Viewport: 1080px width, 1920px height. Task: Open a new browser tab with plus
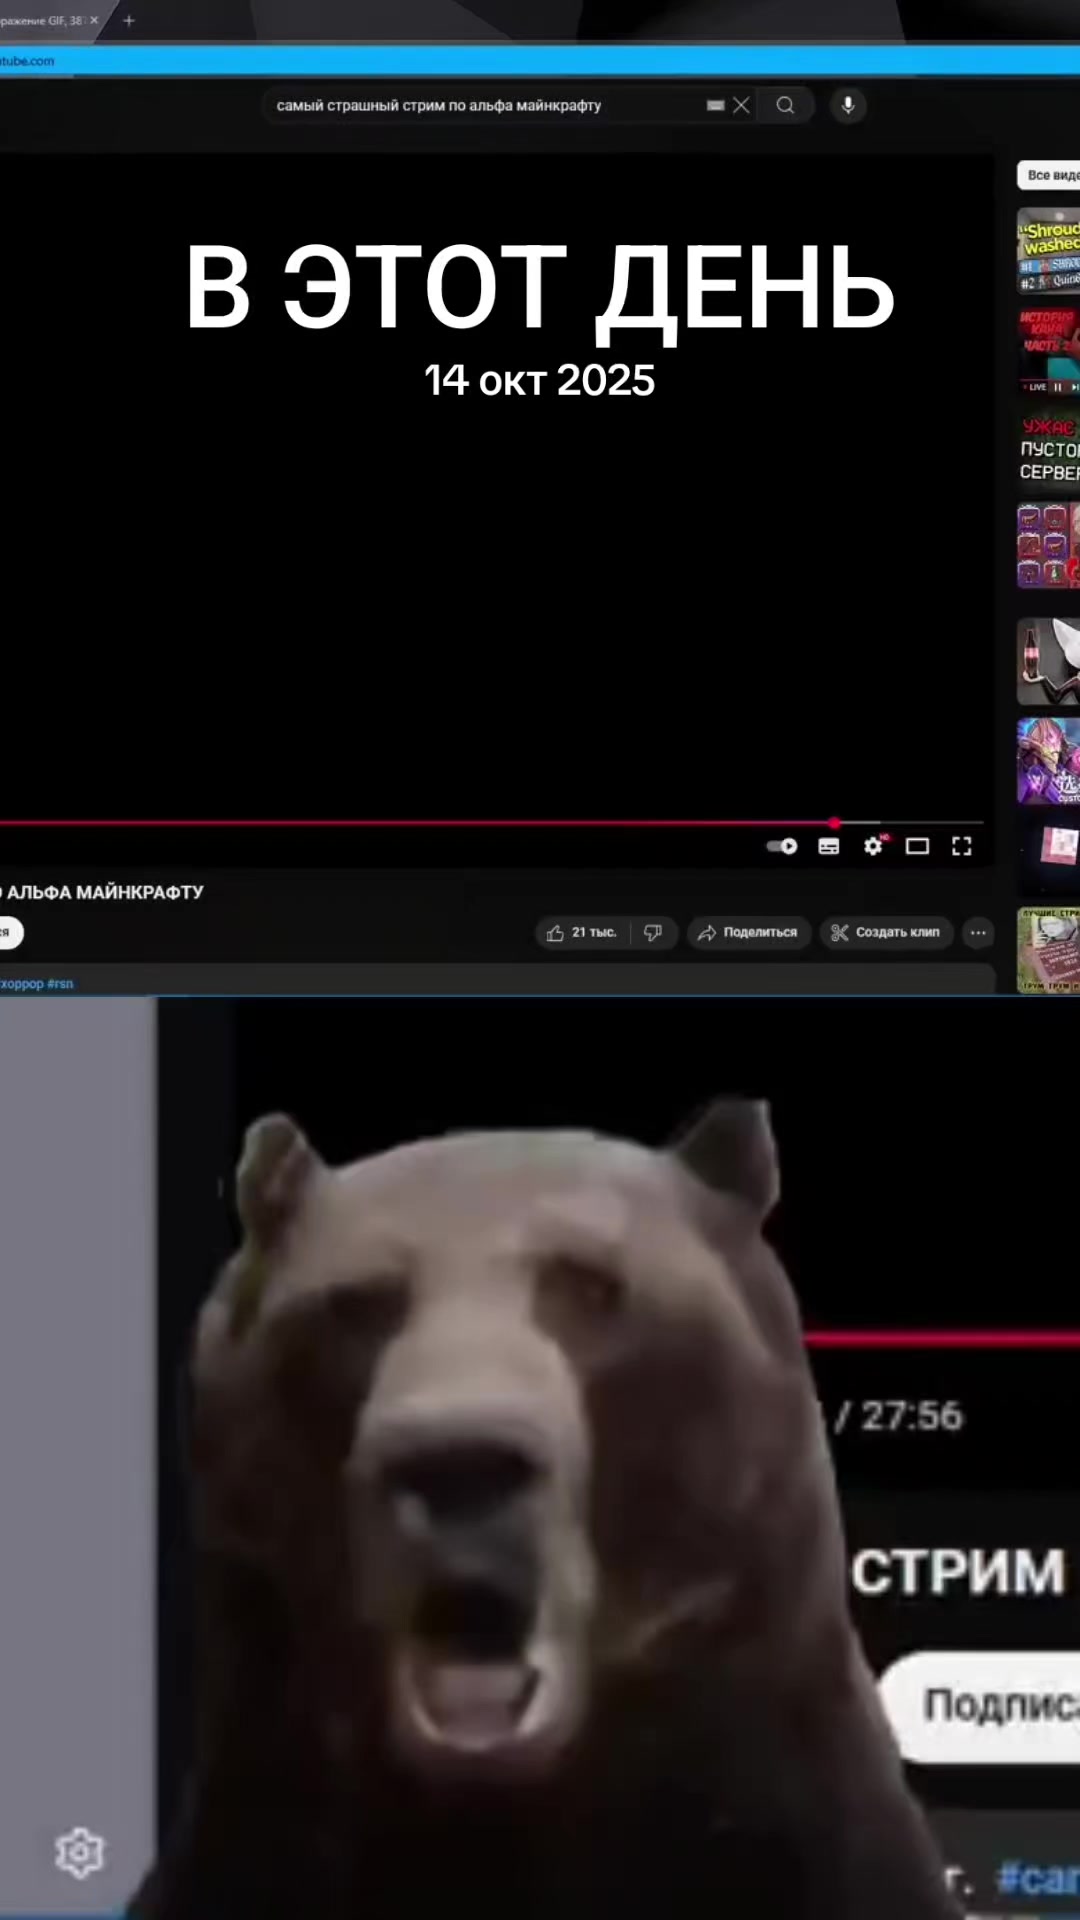click(x=128, y=20)
